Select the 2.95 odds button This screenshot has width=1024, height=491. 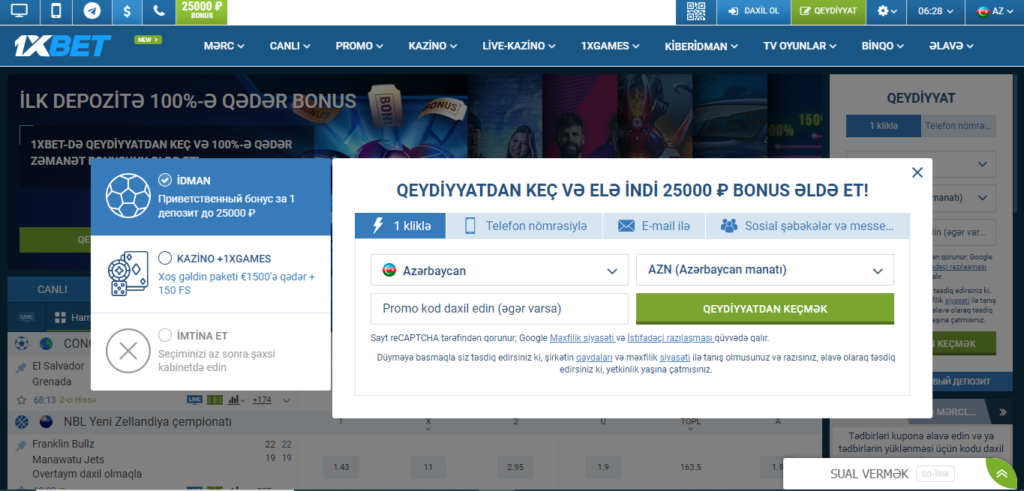click(x=516, y=467)
